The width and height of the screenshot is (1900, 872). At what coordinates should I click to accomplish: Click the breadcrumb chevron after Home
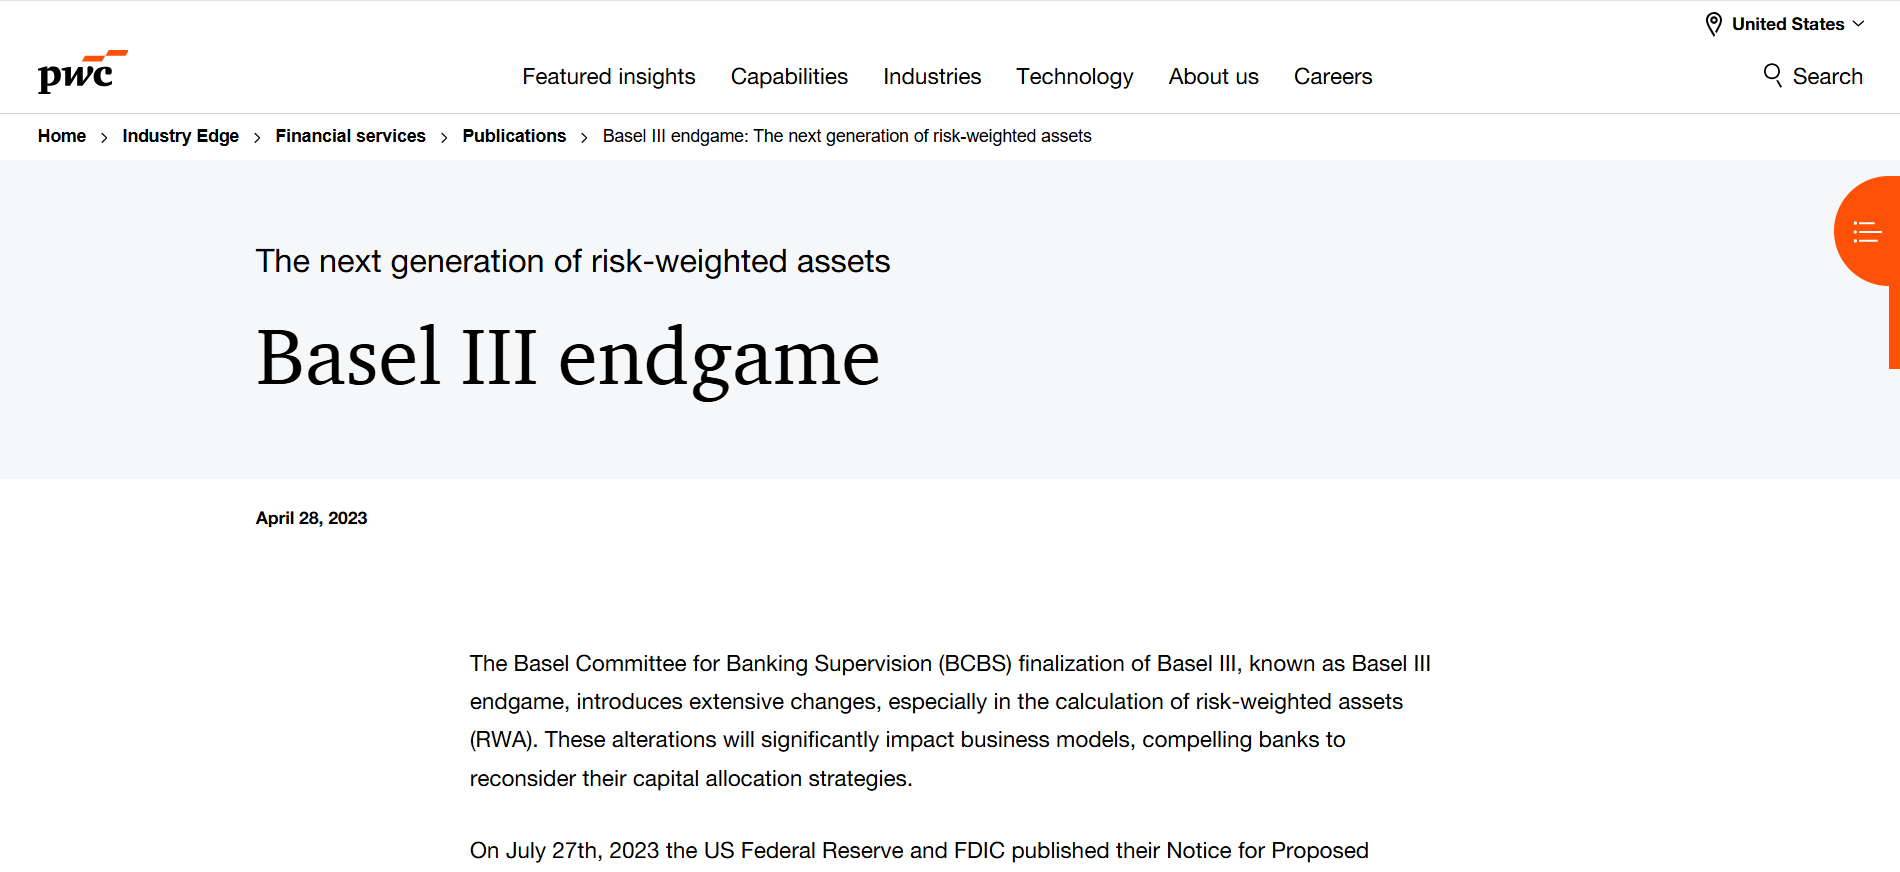(x=104, y=137)
